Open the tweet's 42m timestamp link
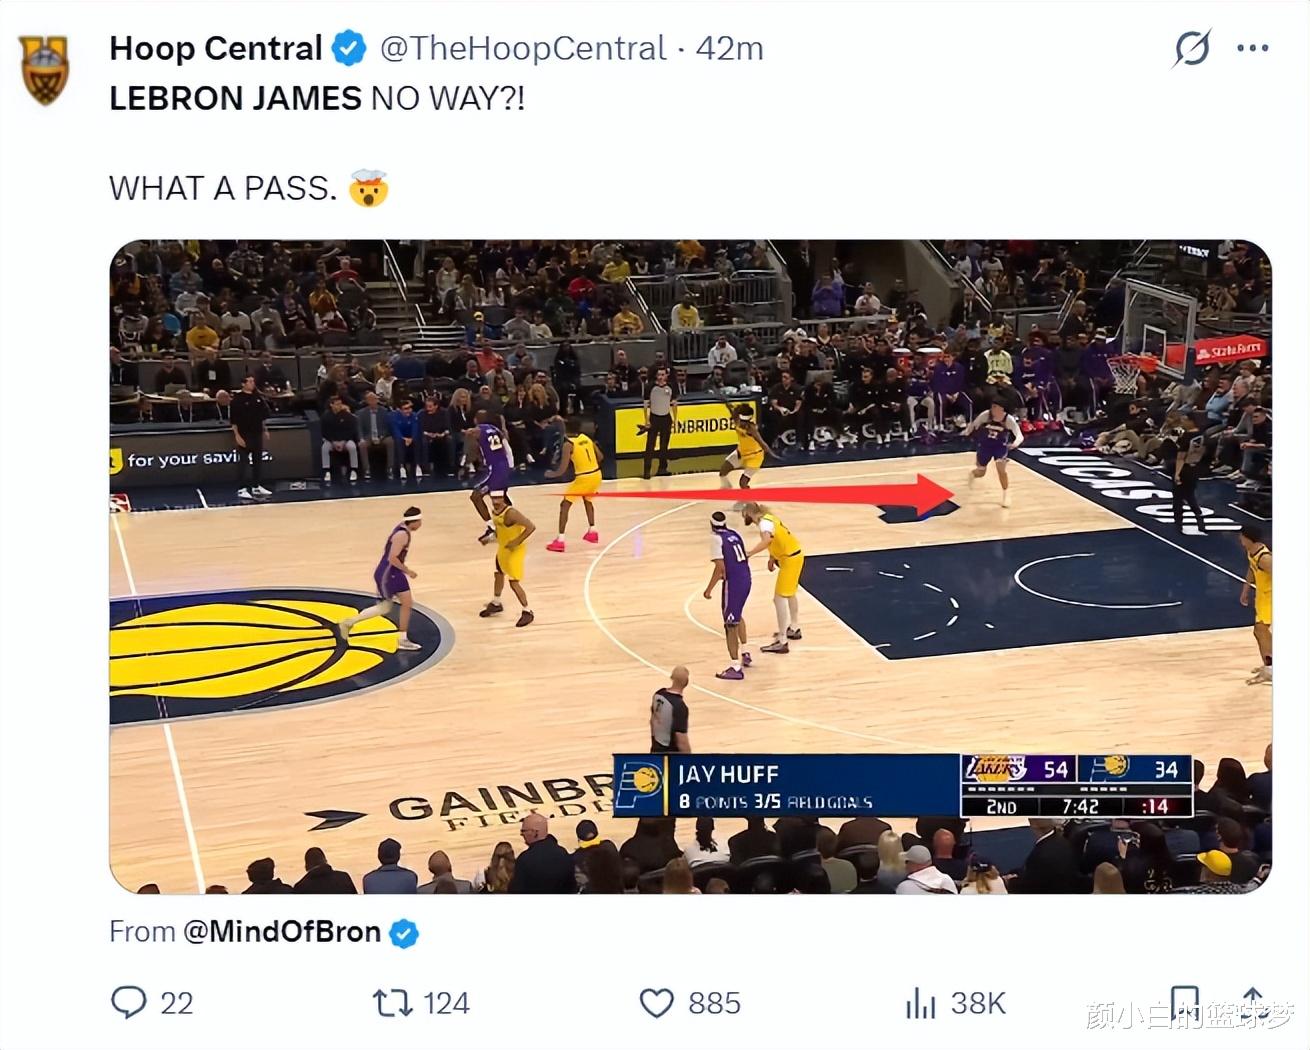1310x1050 pixels. (x=730, y=48)
